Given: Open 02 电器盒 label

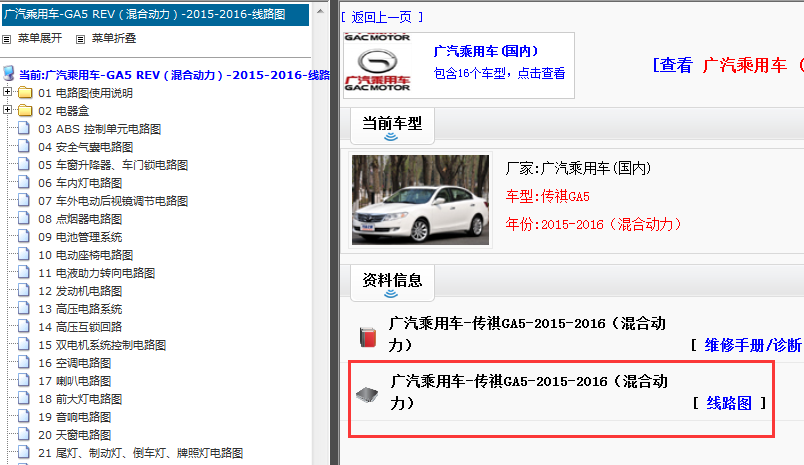Looking at the screenshot, I should [x=64, y=111].
